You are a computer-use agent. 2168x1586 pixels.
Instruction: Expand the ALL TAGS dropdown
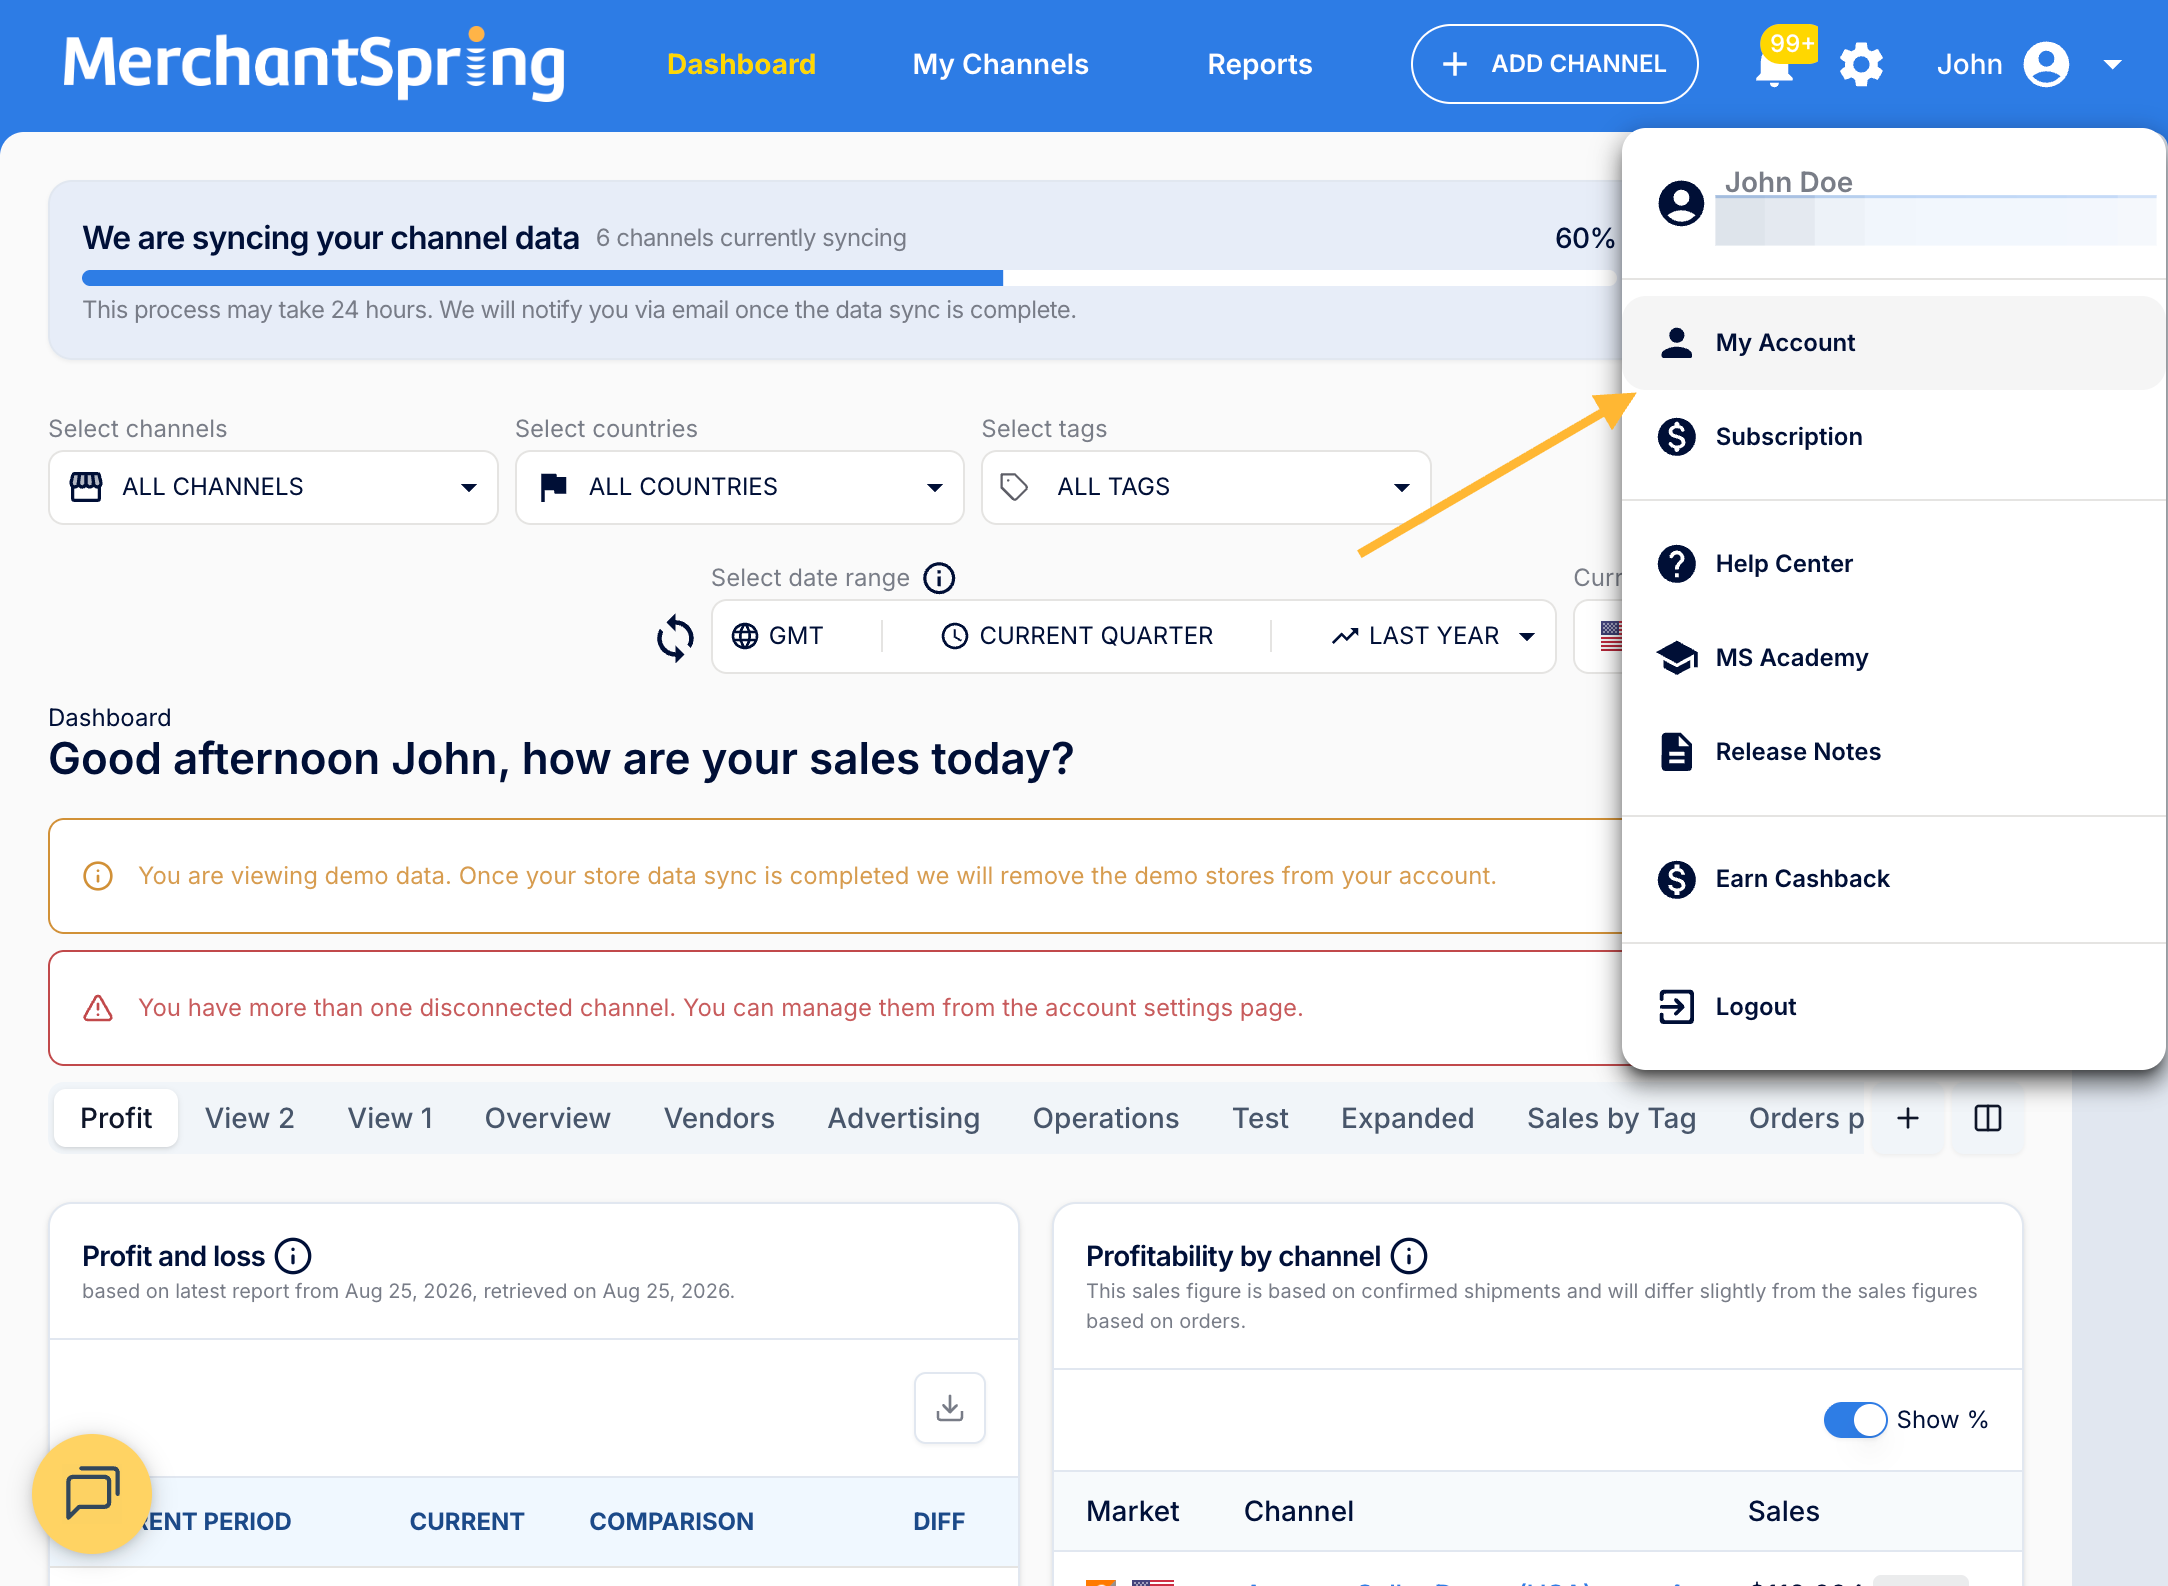point(1206,487)
